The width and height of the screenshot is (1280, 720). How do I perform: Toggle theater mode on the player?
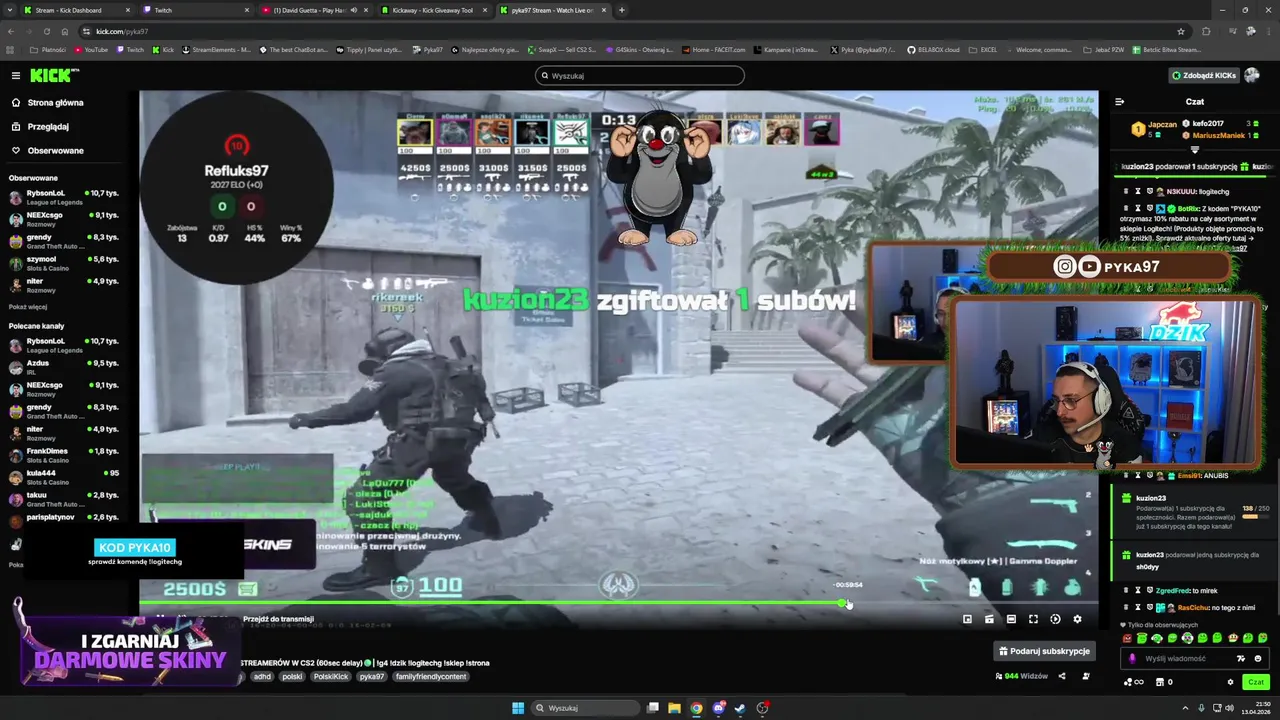[x=1011, y=619]
